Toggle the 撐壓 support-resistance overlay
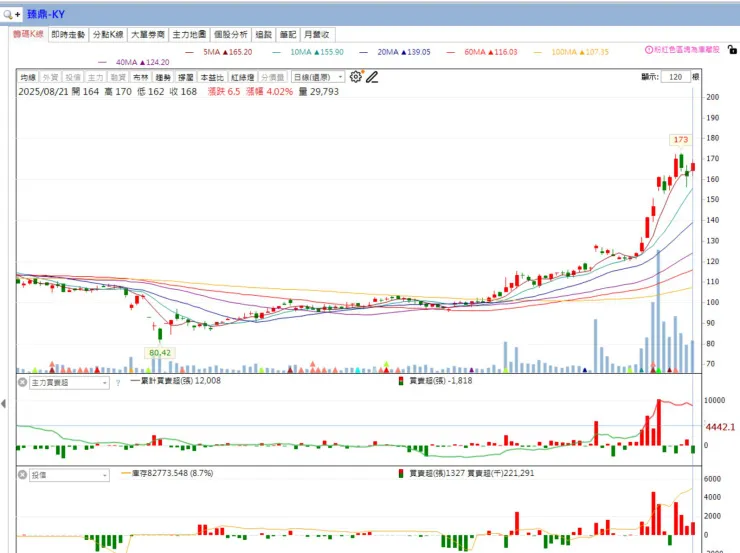Screen dimensions: 740x553 [x=185, y=77]
